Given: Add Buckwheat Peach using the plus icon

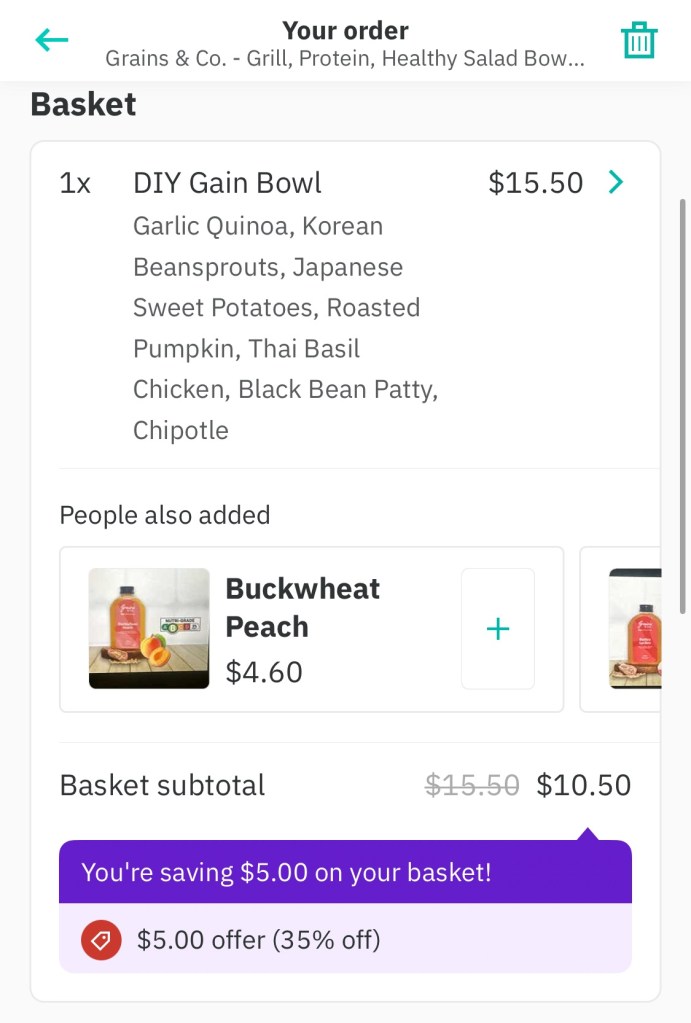Looking at the screenshot, I should 497,629.
